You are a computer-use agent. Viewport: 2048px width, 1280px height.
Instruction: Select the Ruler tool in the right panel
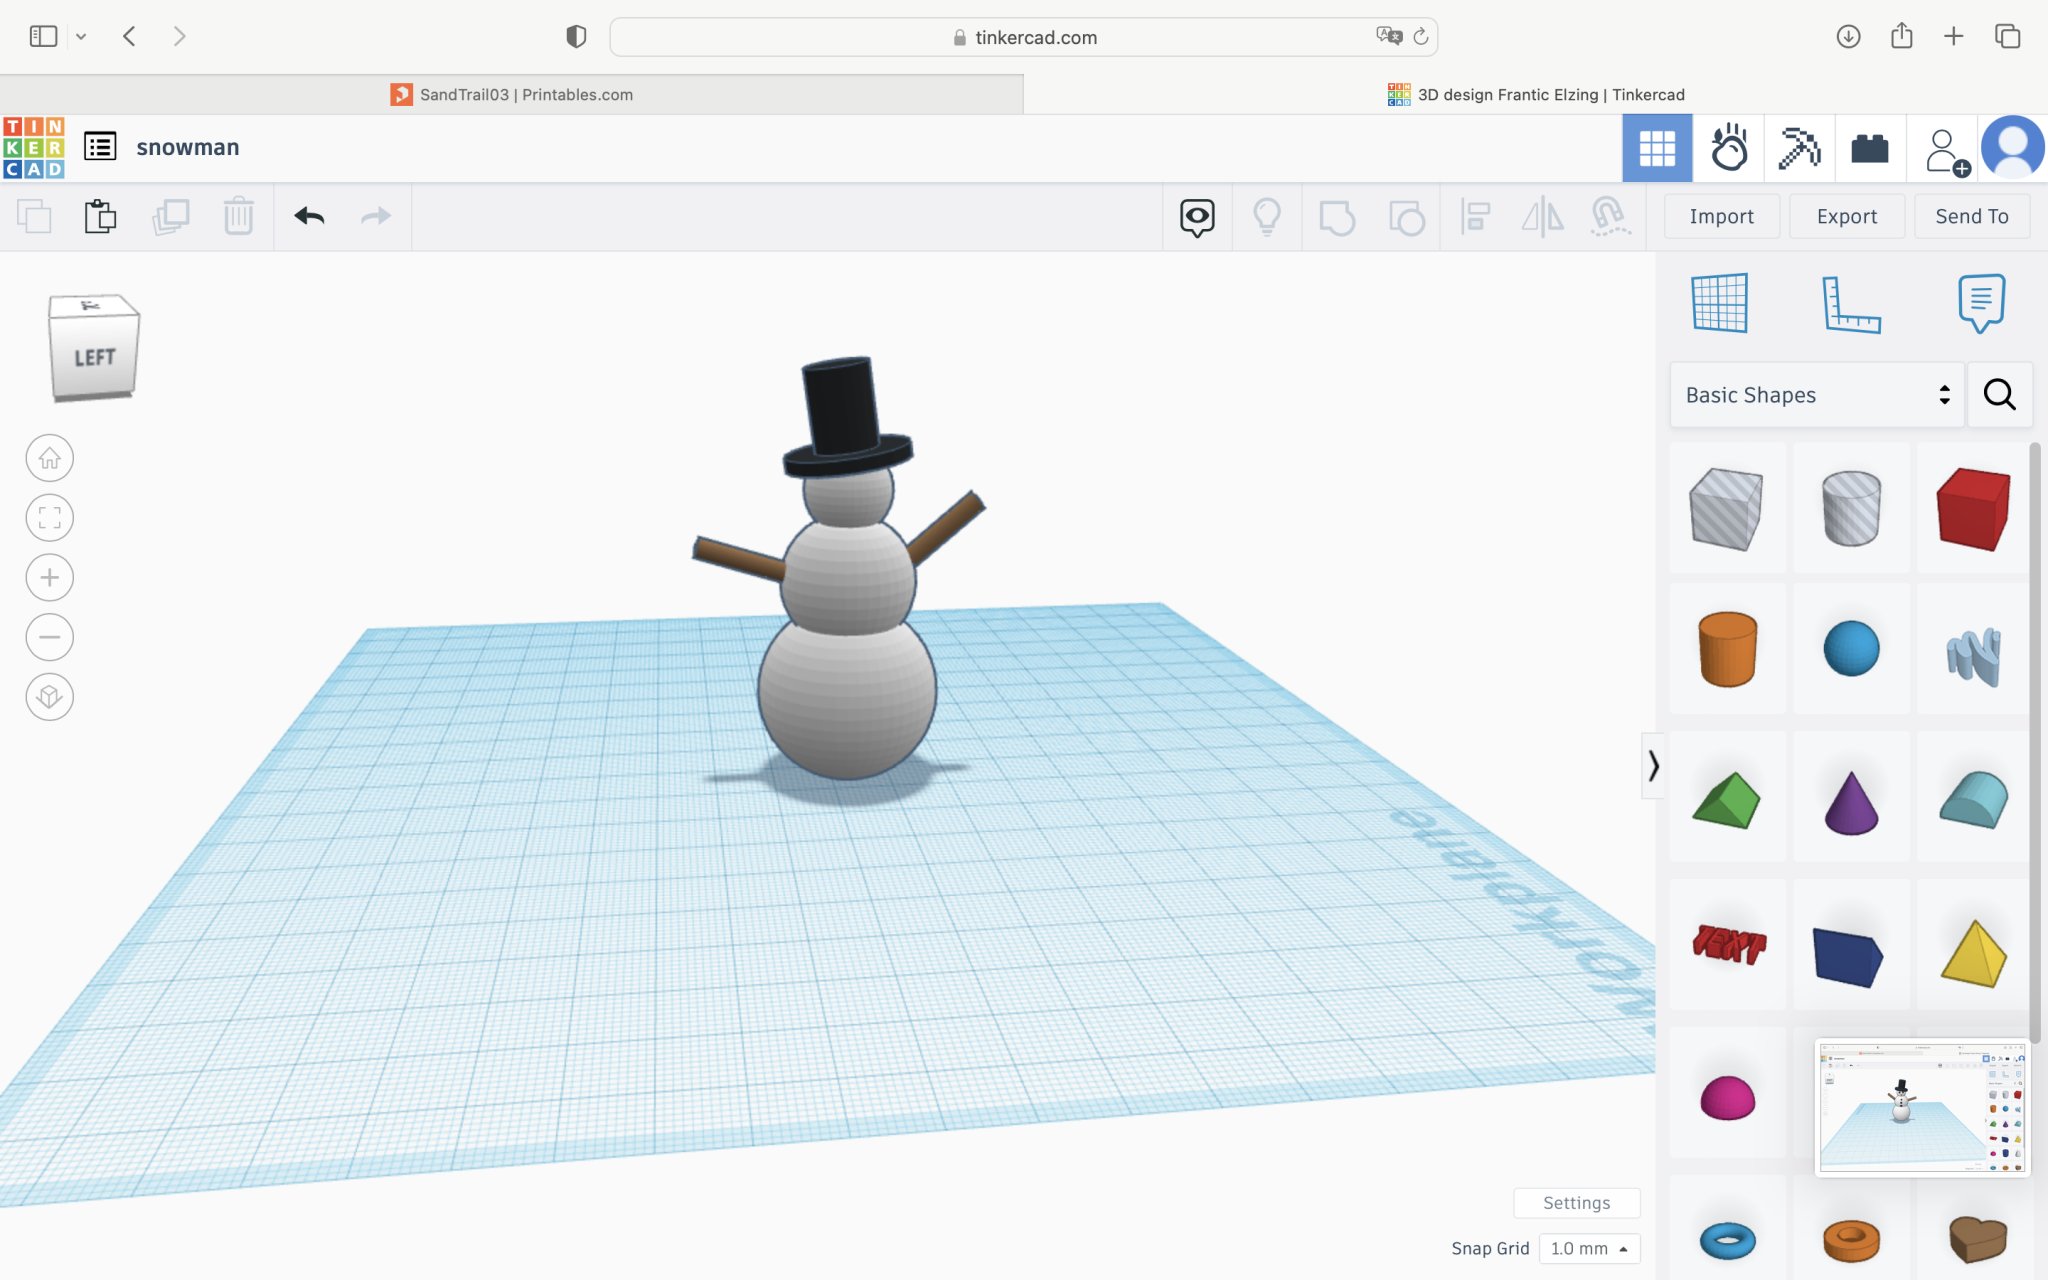tap(1851, 305)
